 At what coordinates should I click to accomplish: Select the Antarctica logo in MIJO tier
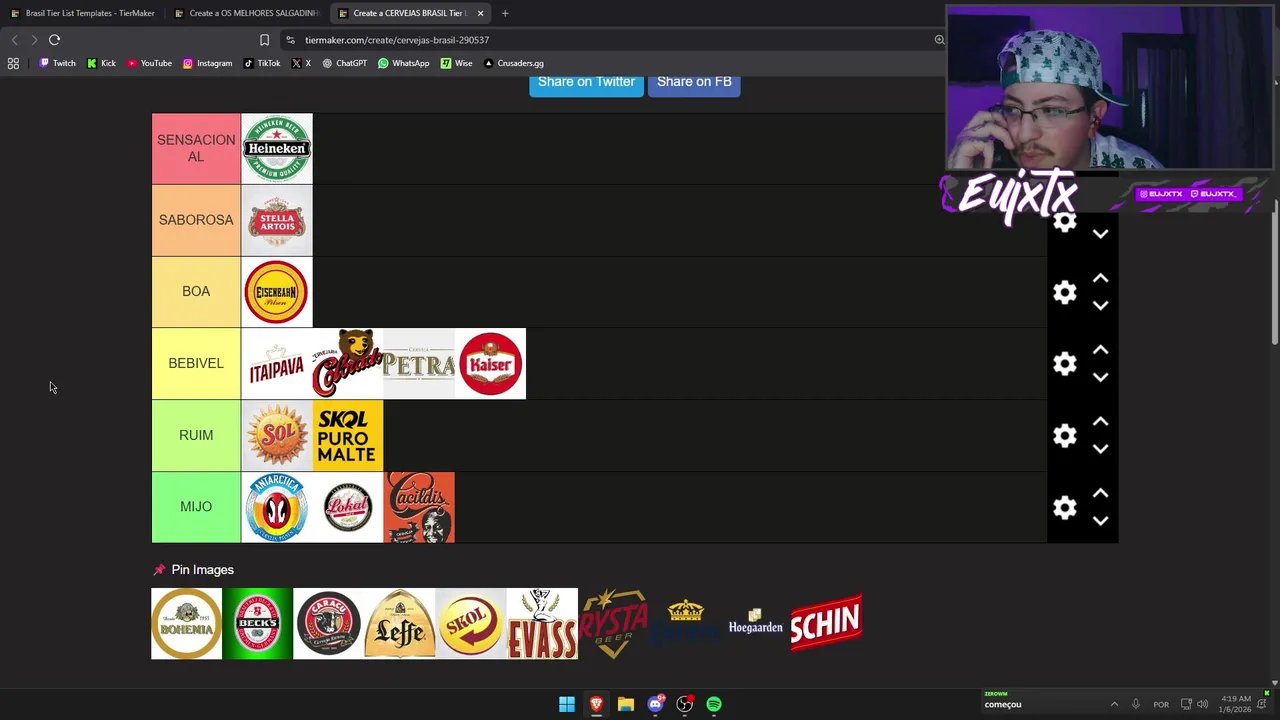(x=277, y=508)
